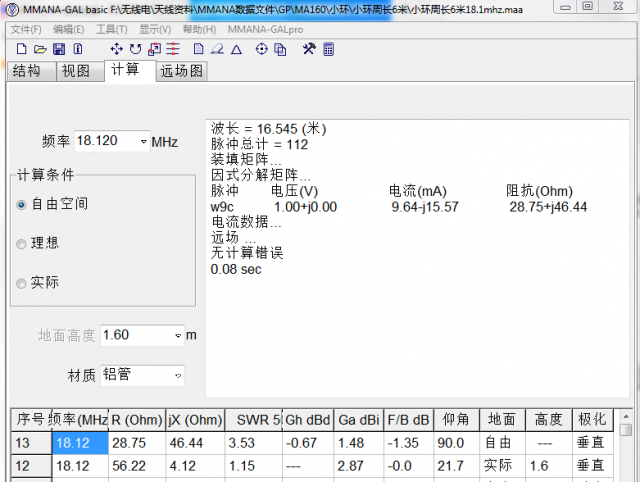Click MMANA-GAL application icon in title bar
The height and width of the screenshot is (482, 640).
coord(12,9)
